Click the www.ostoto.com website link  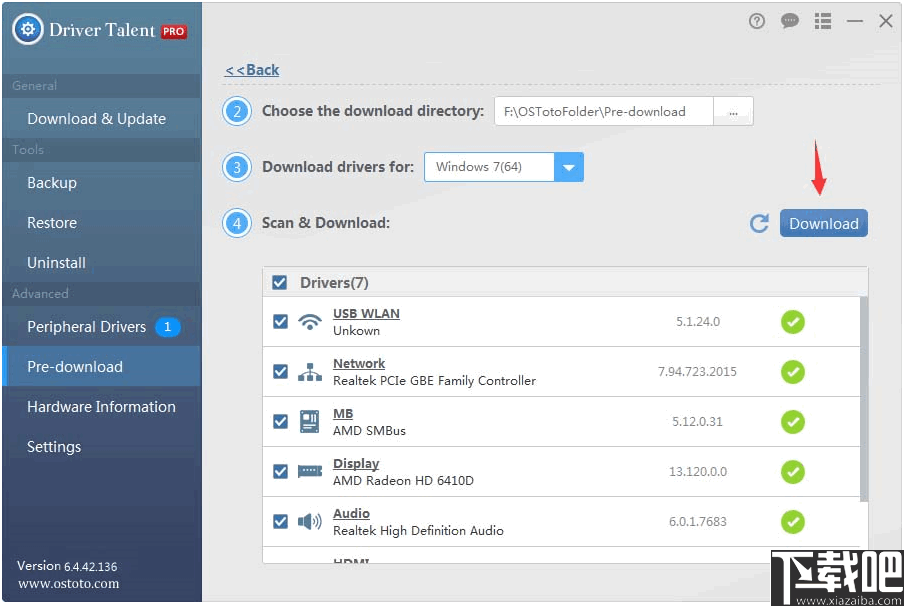click(x=69, y=583)
